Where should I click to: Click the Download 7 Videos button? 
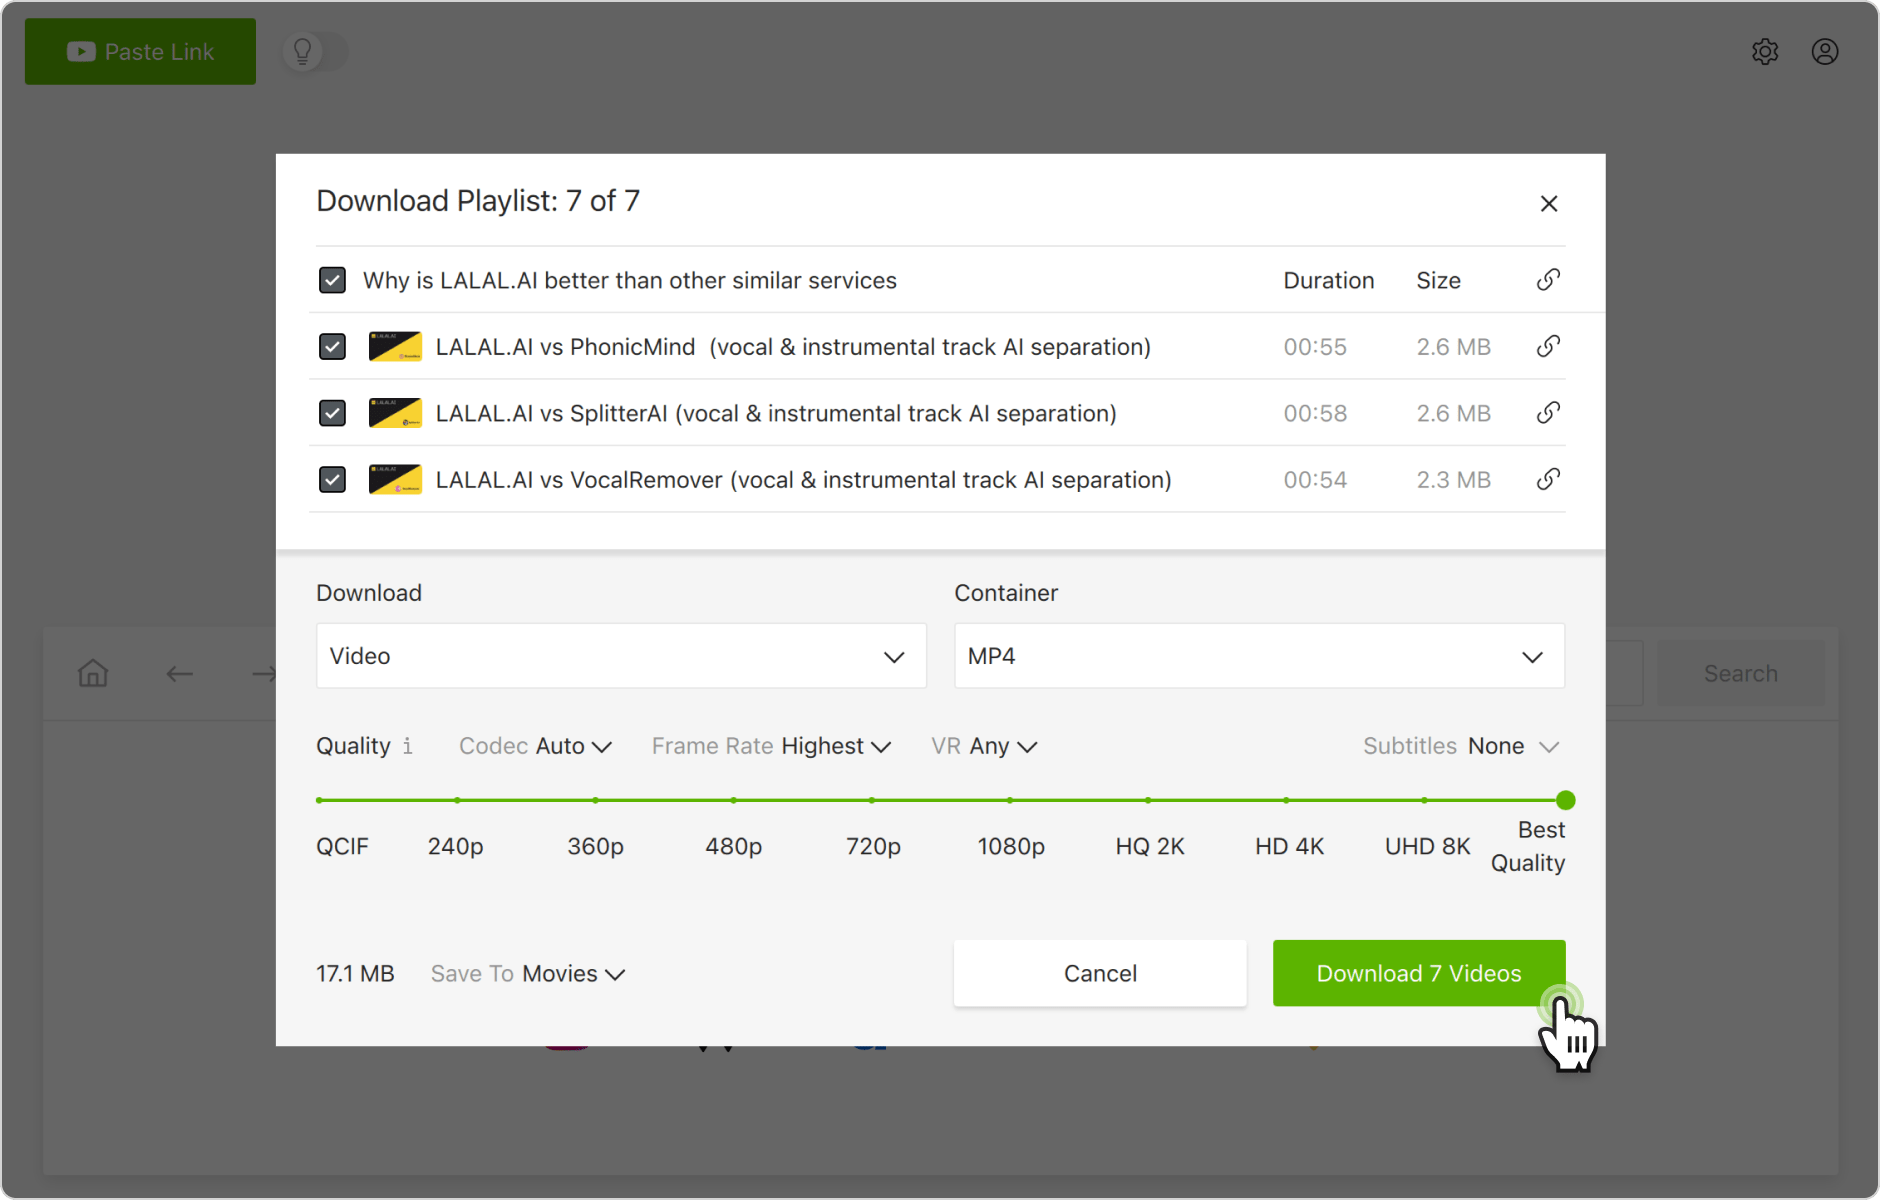coord(1418,973)
